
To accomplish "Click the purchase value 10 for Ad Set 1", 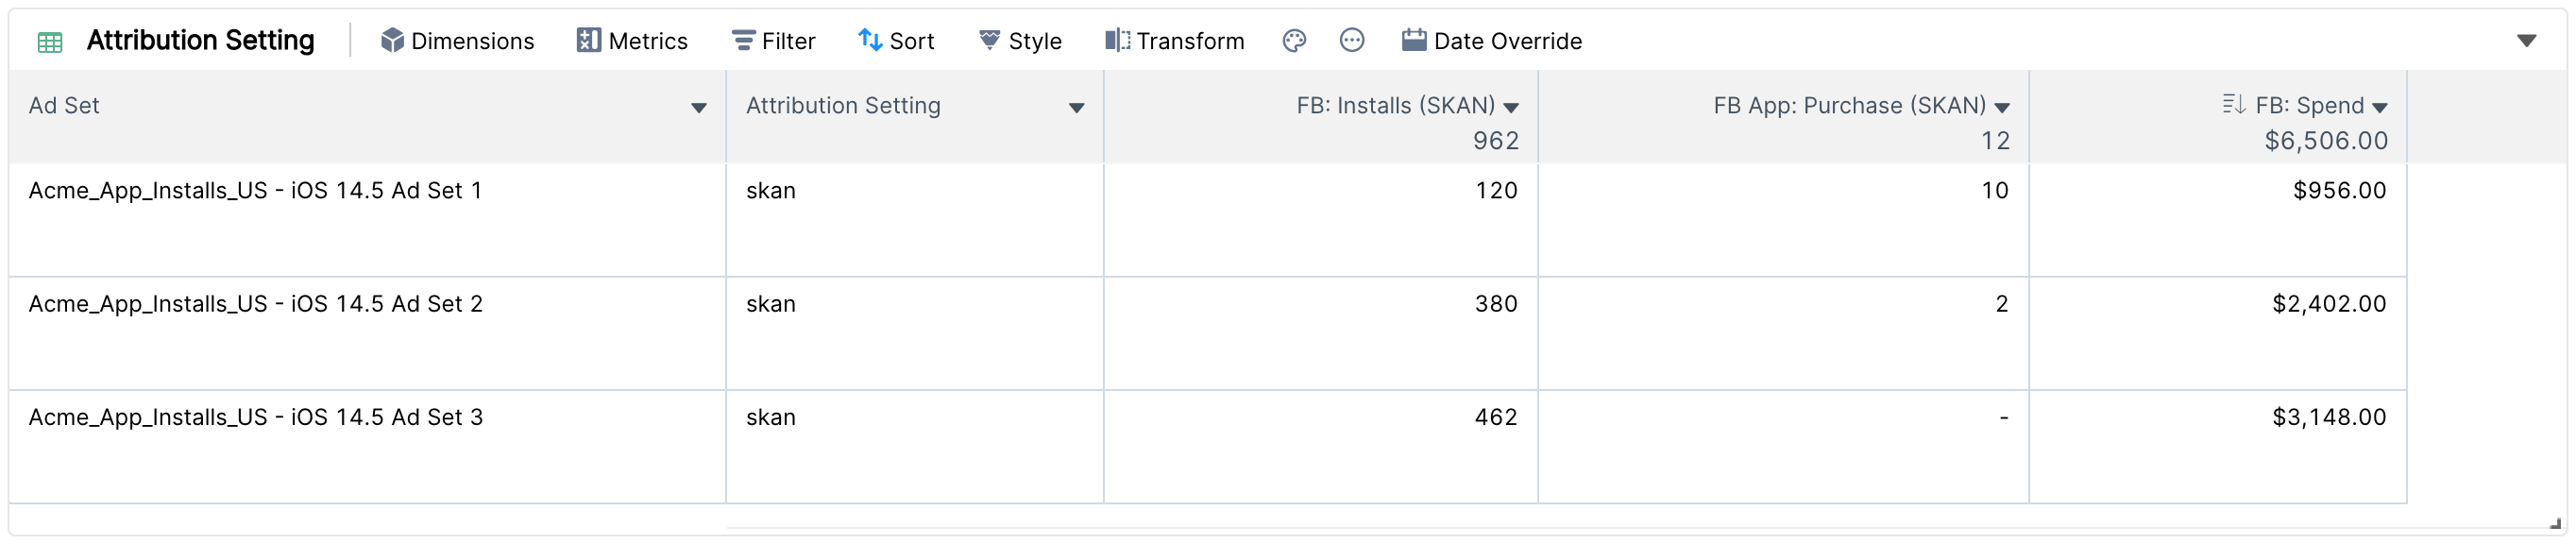I will coord(1995,191).
